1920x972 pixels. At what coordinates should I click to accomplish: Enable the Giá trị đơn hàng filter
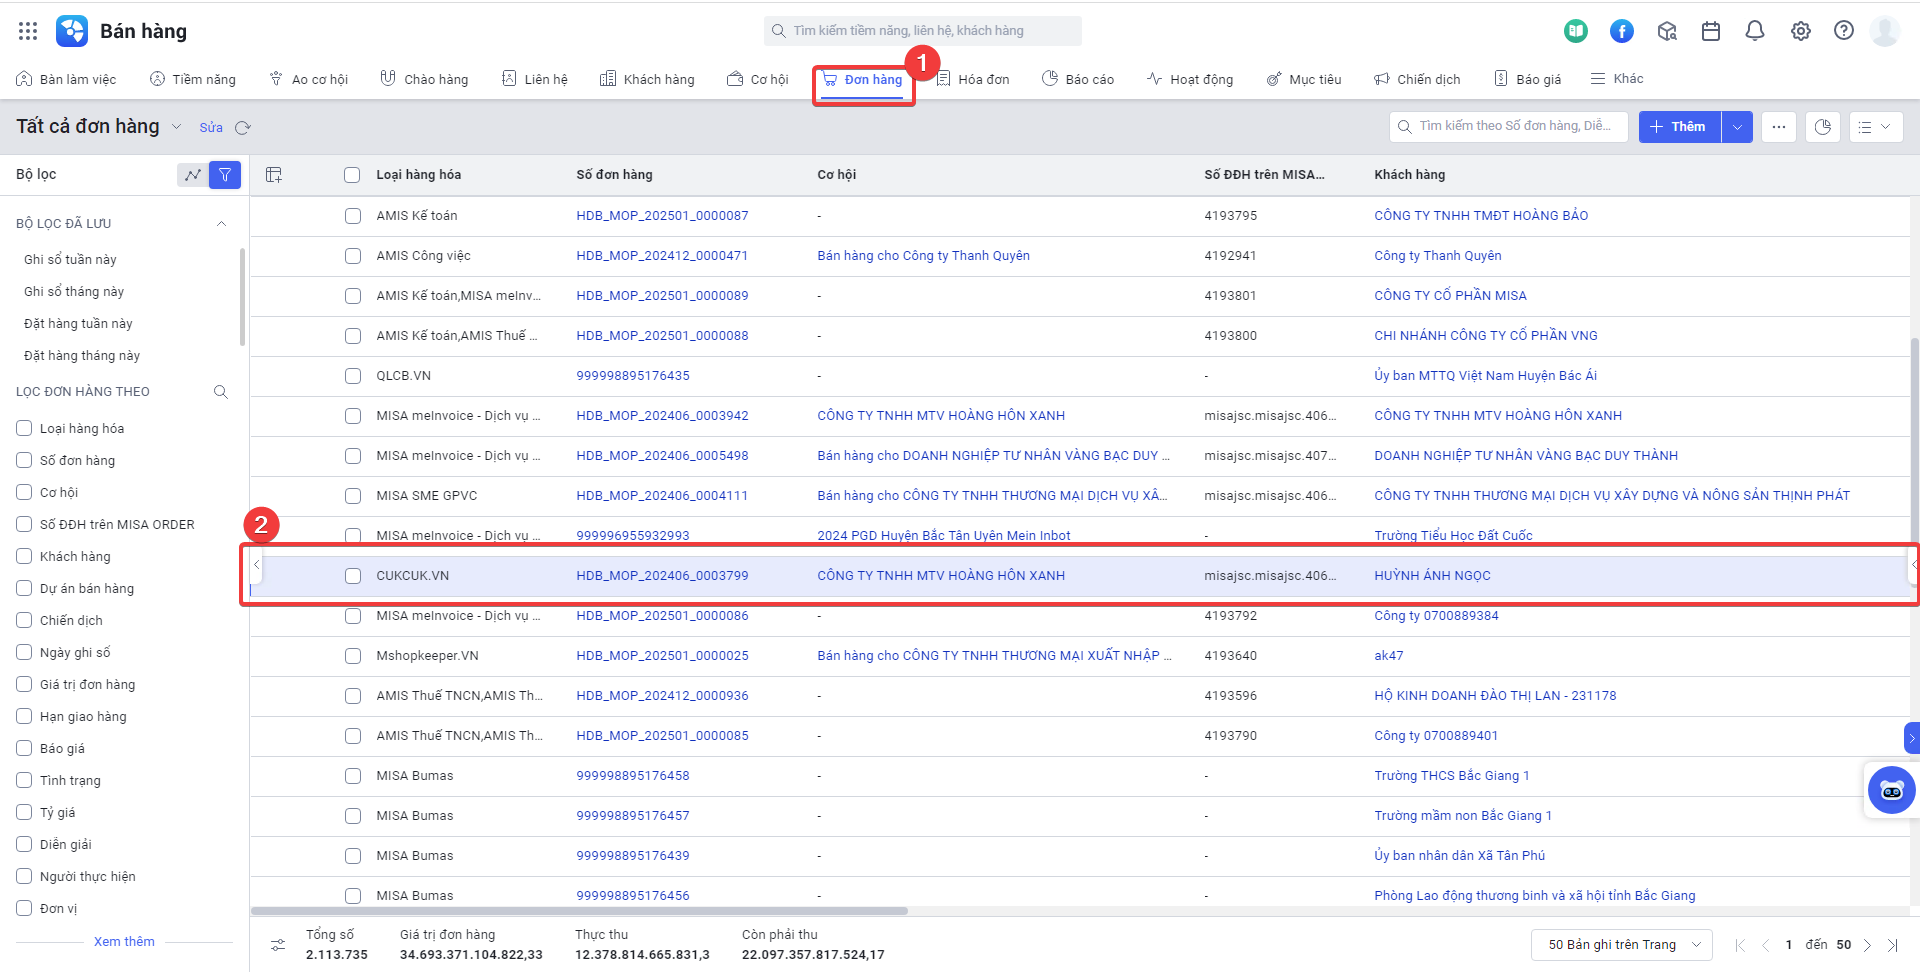(25, 684)
